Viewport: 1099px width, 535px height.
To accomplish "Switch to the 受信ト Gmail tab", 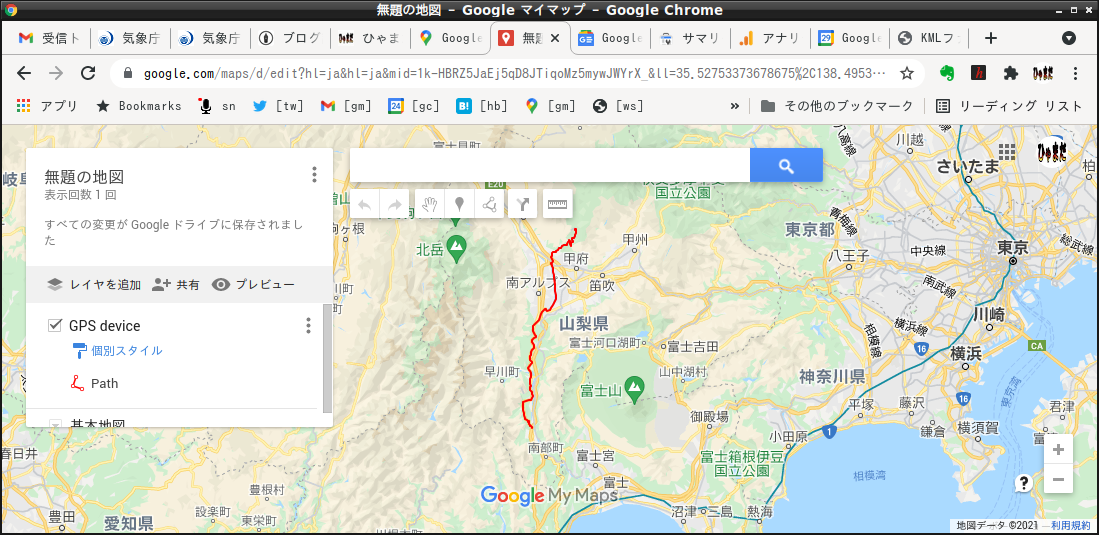I will tap(50, 39).
